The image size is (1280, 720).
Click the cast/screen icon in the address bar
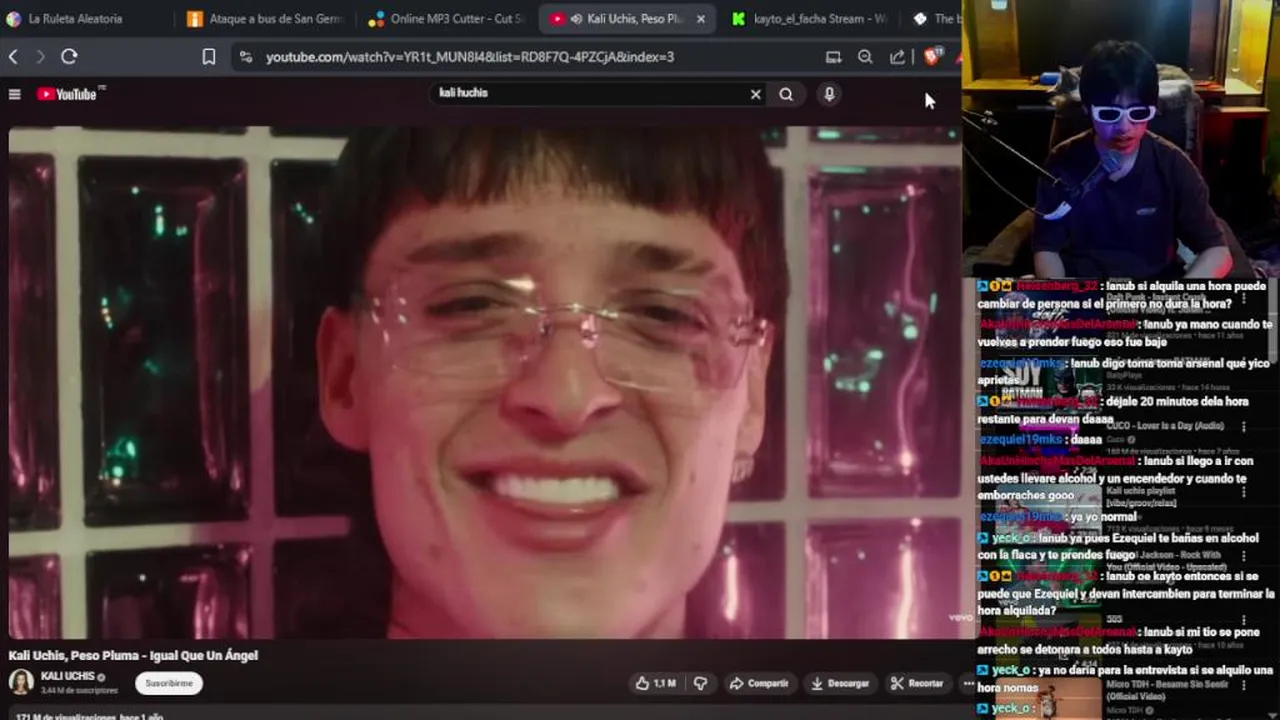833,57
